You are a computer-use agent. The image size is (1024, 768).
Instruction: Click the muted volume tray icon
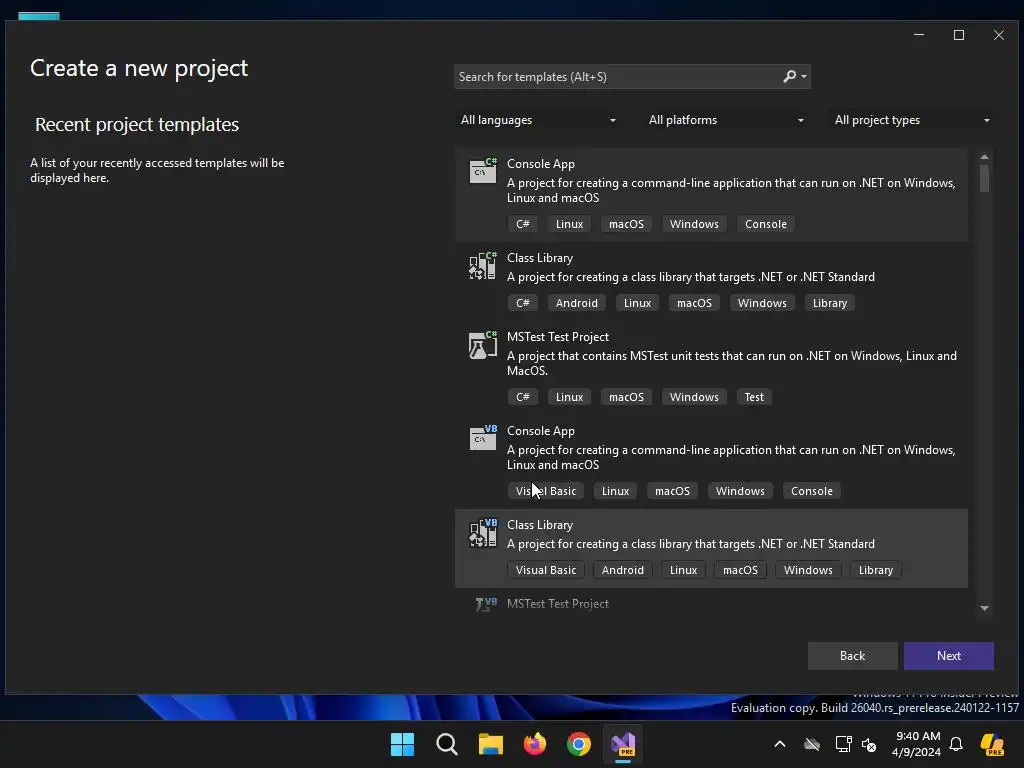click(869, 744)
